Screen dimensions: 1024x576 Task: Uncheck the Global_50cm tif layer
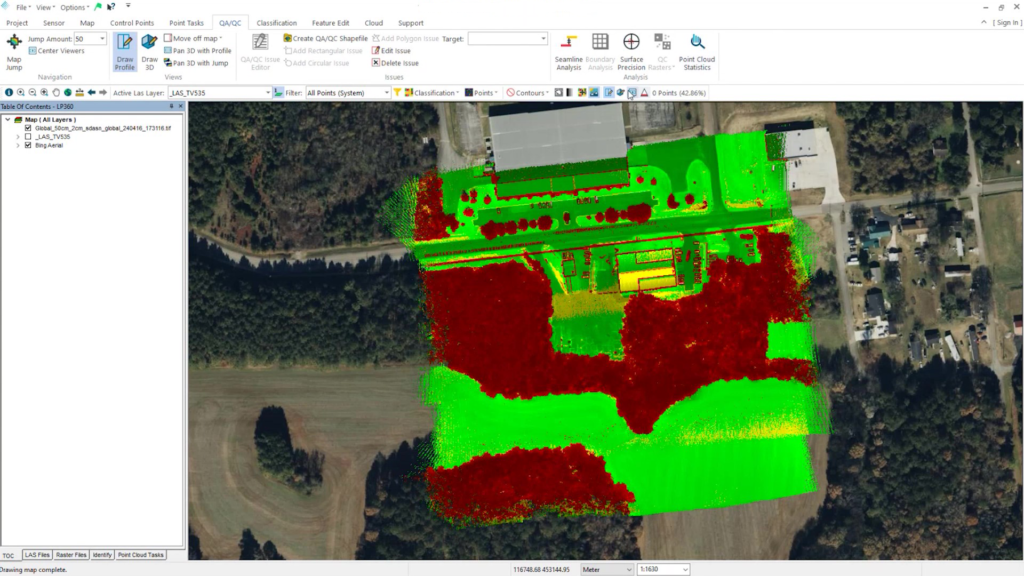[x=28, y=129]
